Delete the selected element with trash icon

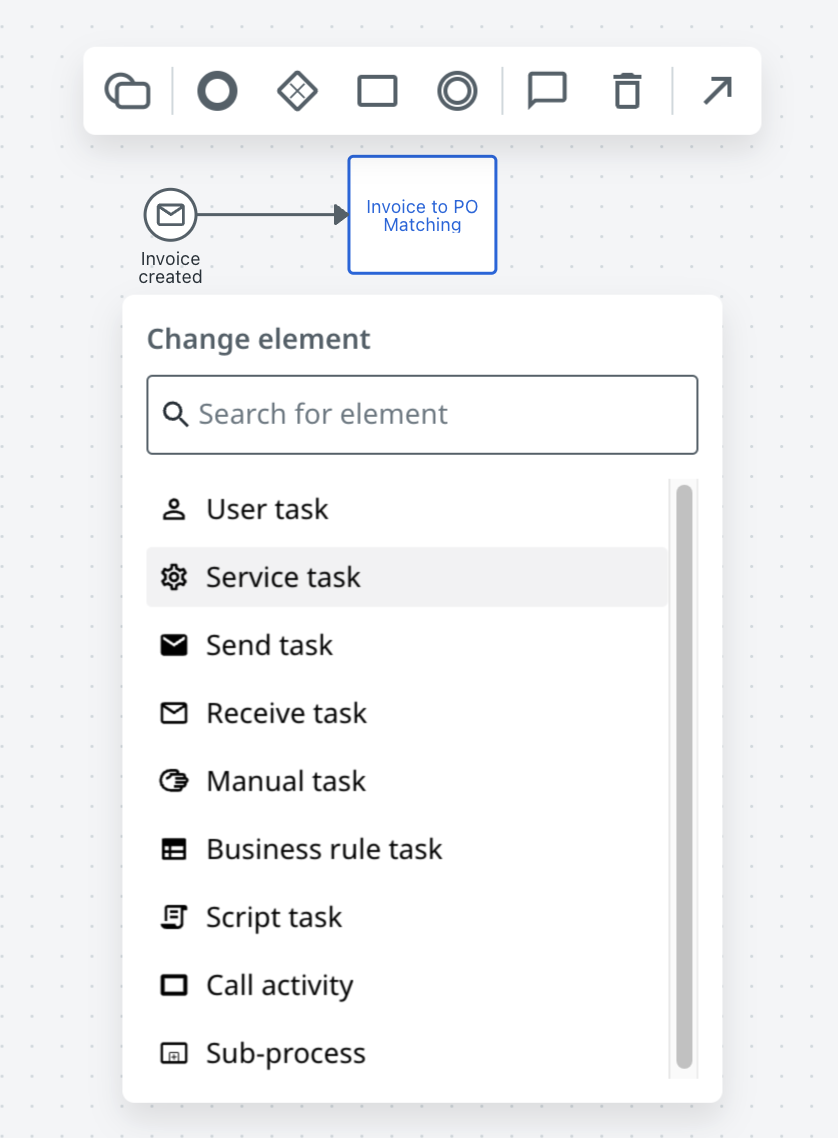click(x=628, y=91)
